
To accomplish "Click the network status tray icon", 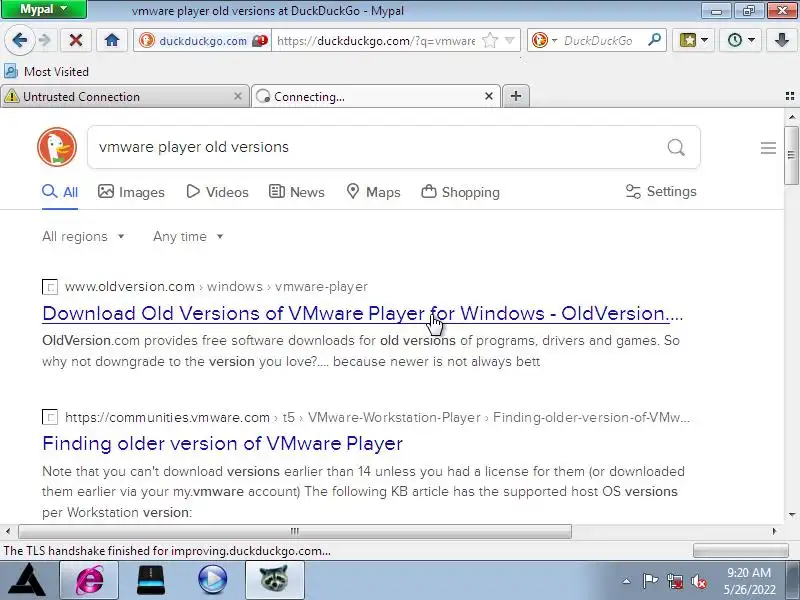I will click(674, 581).
